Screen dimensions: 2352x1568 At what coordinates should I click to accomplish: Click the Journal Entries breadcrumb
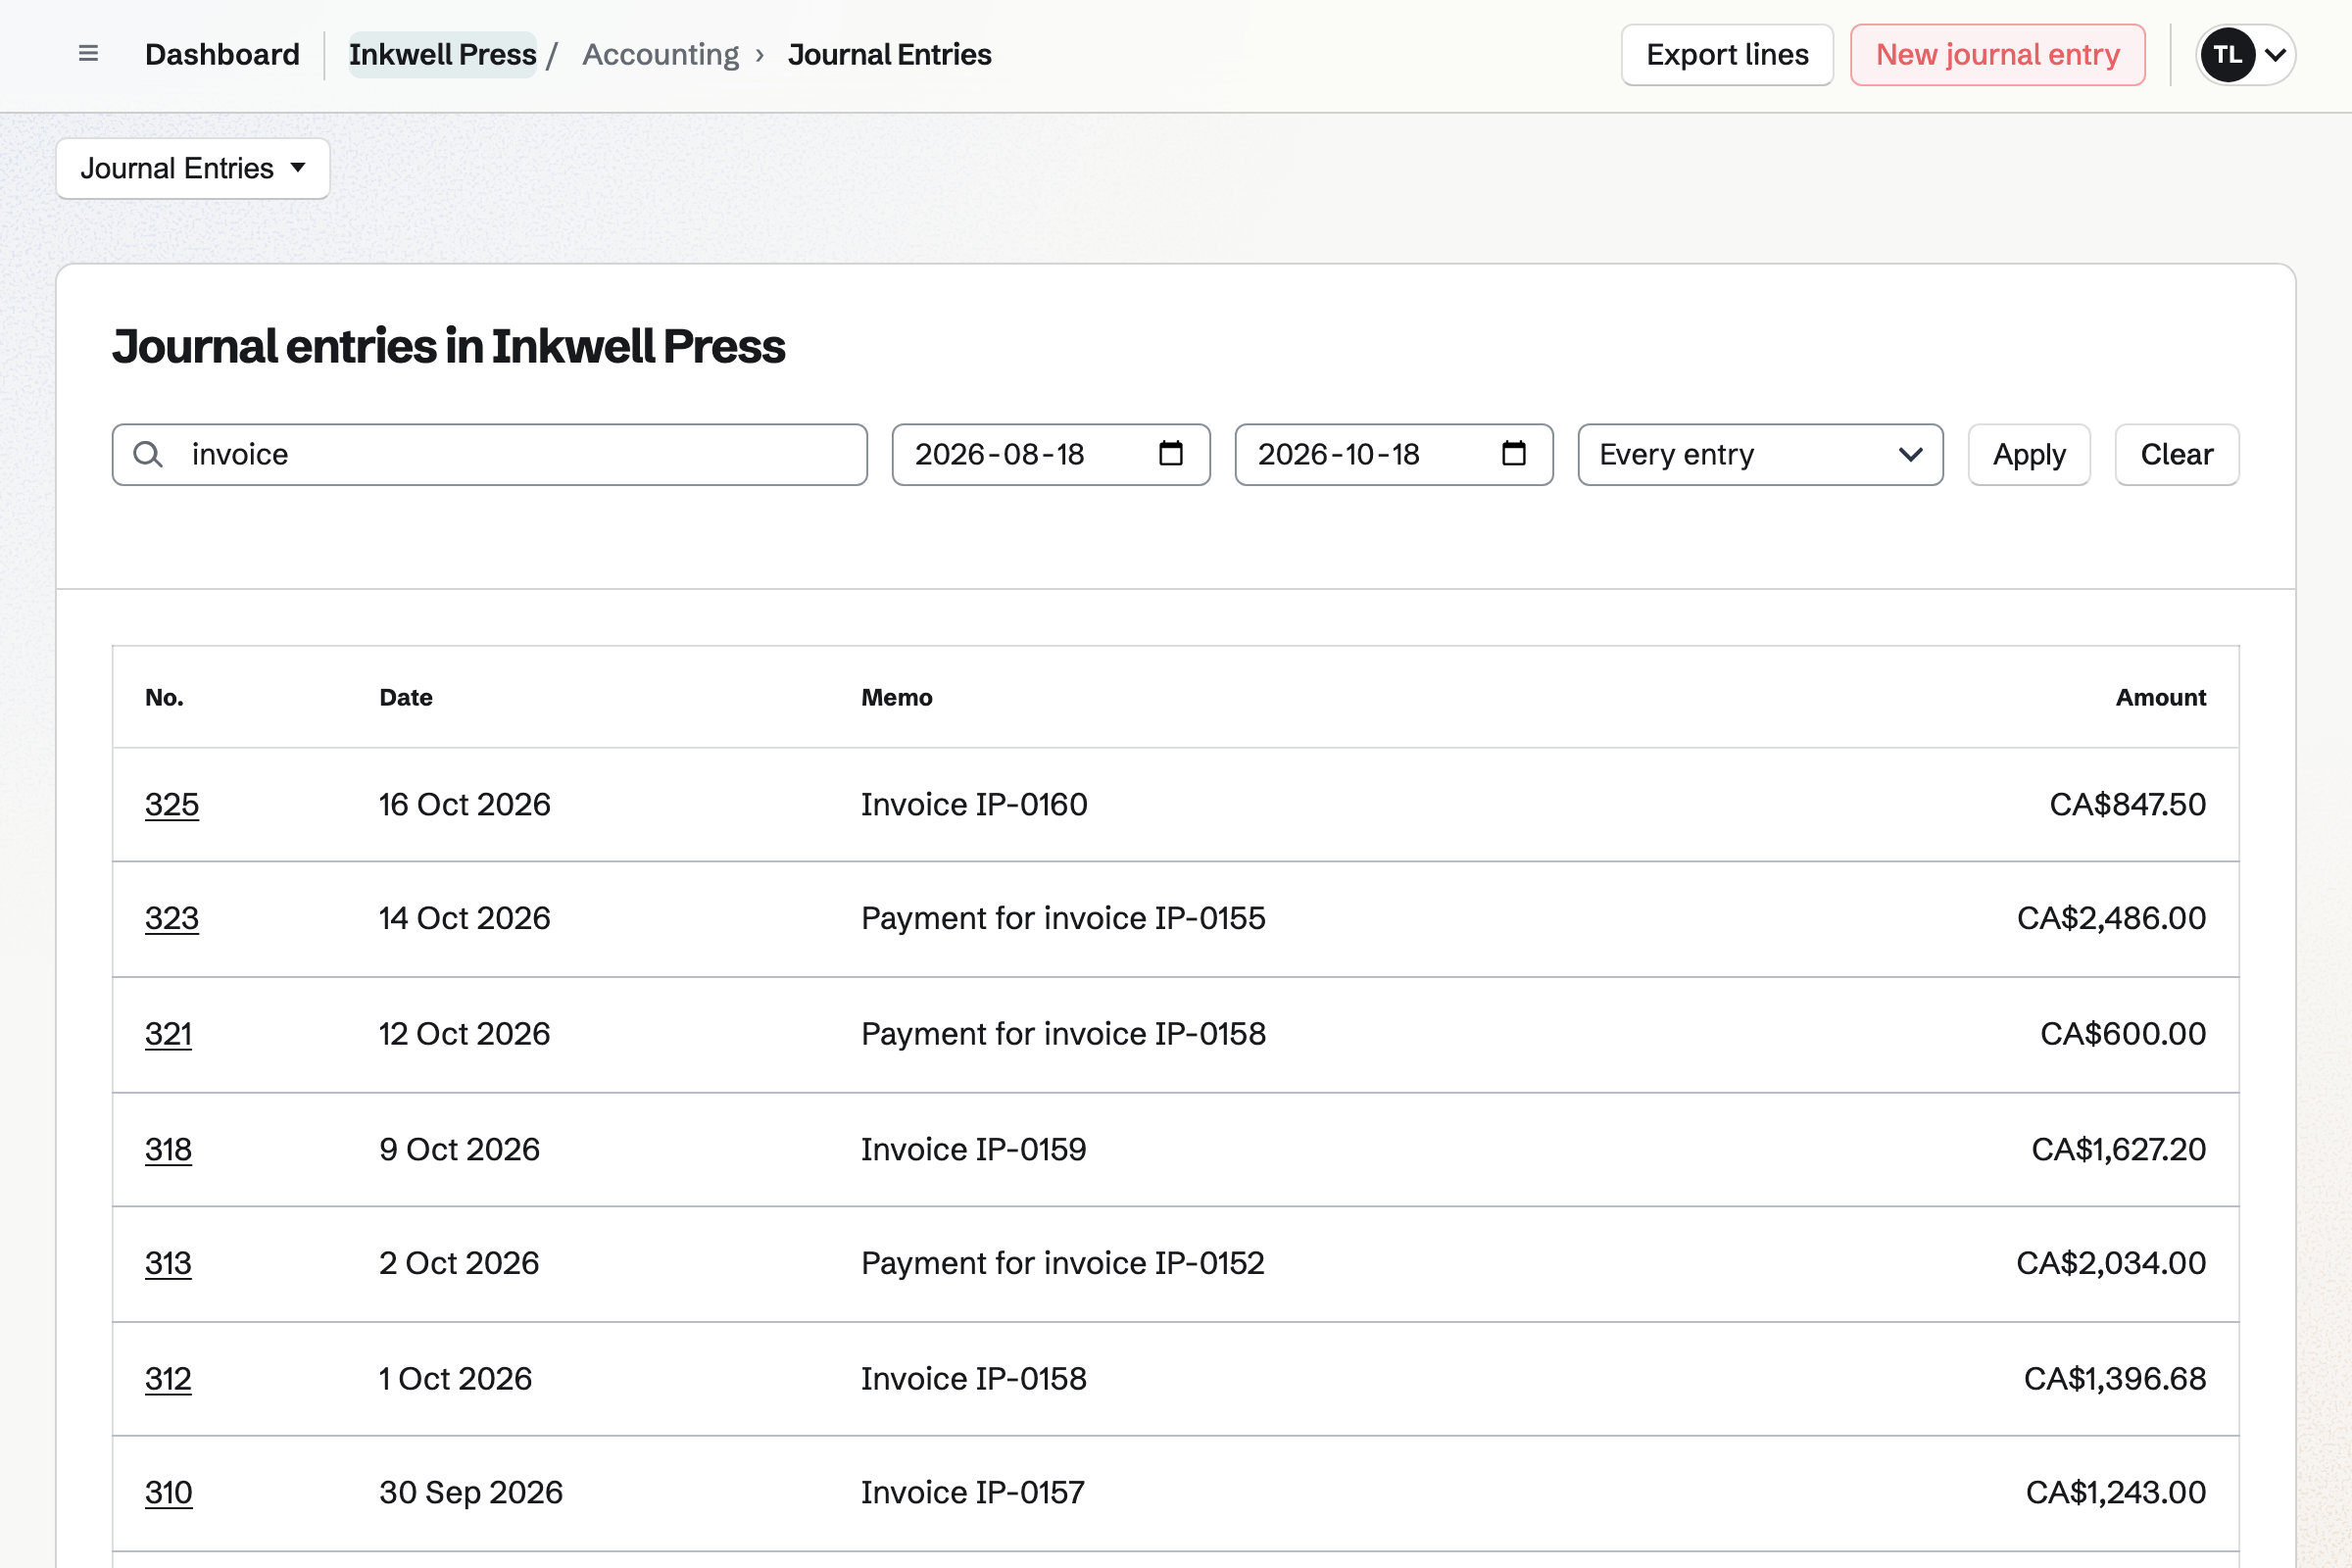tap(889, 55)
